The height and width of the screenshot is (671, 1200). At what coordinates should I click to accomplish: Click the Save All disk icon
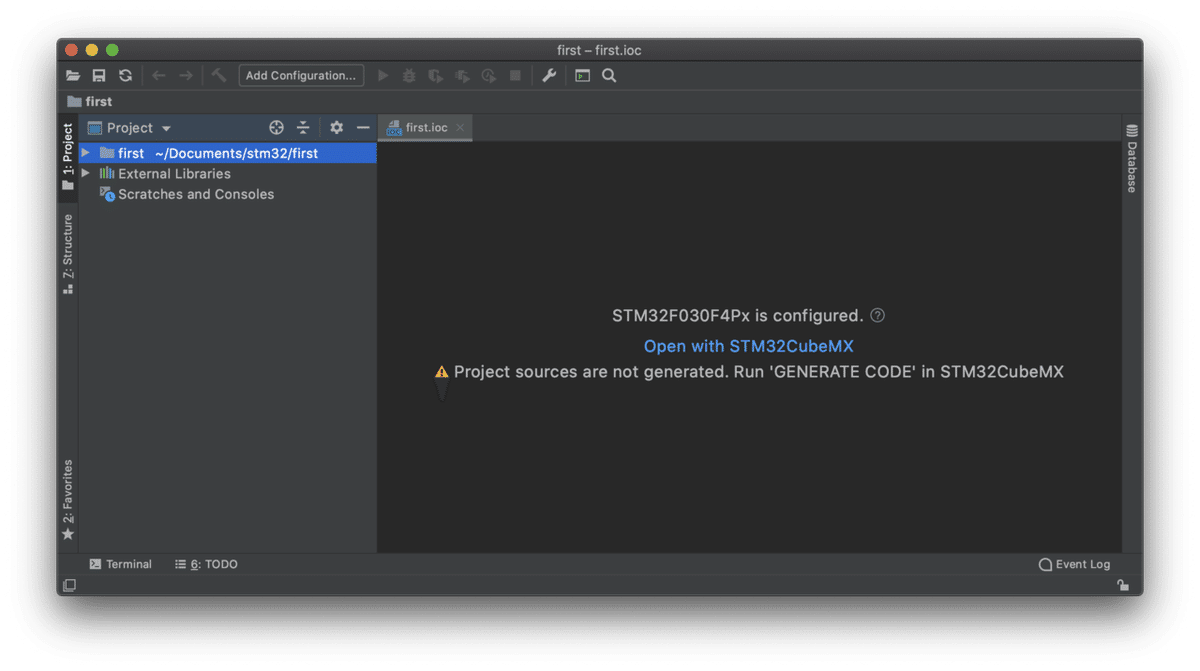pos(99,76)
